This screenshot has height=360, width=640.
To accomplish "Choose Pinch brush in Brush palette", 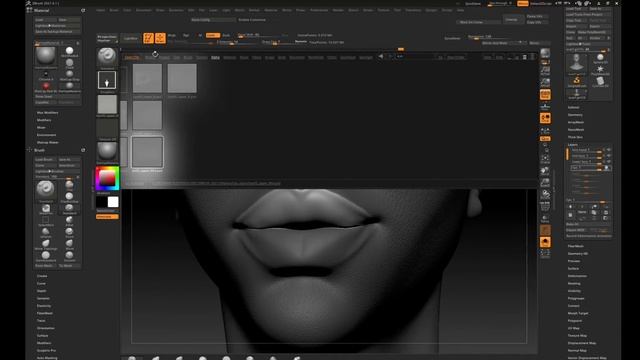I will pos(69,232).
